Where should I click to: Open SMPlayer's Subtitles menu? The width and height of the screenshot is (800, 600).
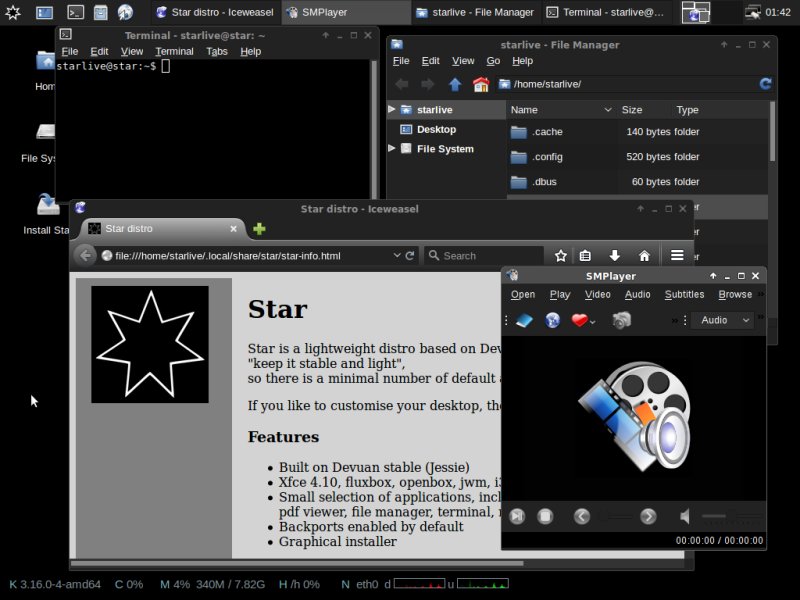click(x=684, y=294)
